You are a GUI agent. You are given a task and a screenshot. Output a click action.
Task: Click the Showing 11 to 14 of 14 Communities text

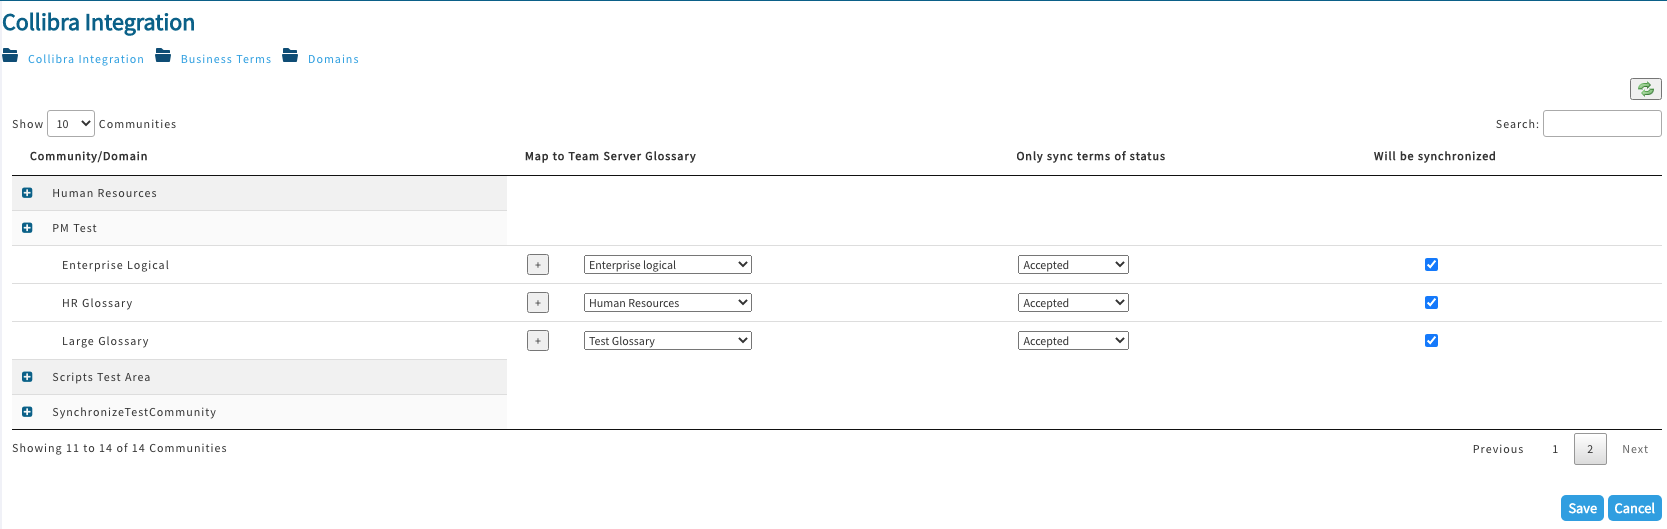119,448
